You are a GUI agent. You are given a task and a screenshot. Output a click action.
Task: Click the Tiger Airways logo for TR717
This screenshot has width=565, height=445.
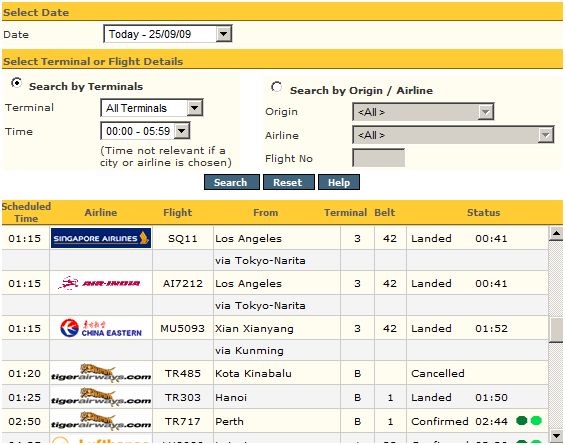tap(101, 421)
